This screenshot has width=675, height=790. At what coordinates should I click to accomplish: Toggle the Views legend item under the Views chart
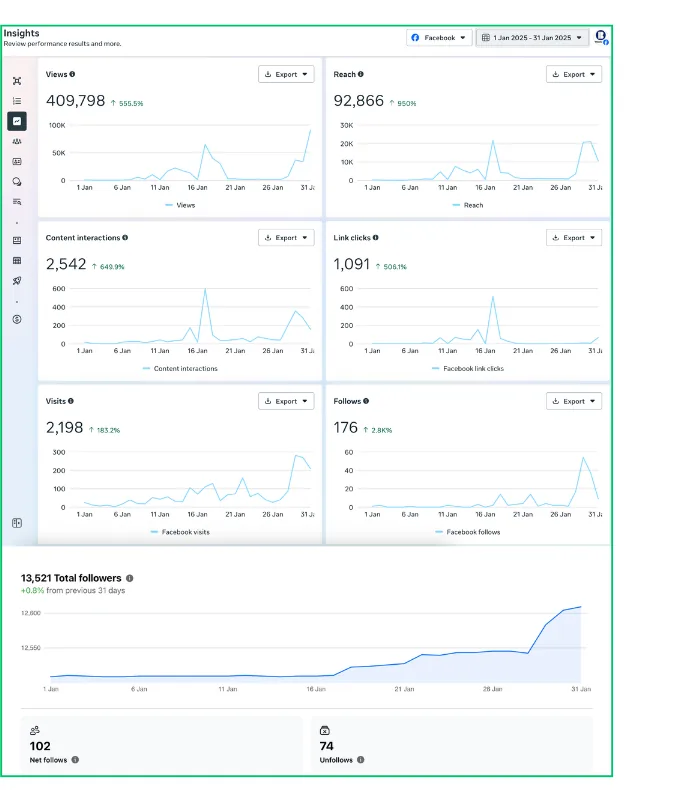tap(180, 205)
